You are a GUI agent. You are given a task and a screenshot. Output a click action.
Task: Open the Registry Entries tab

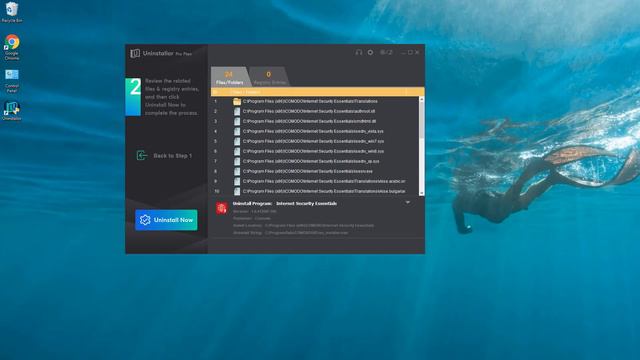269,77
